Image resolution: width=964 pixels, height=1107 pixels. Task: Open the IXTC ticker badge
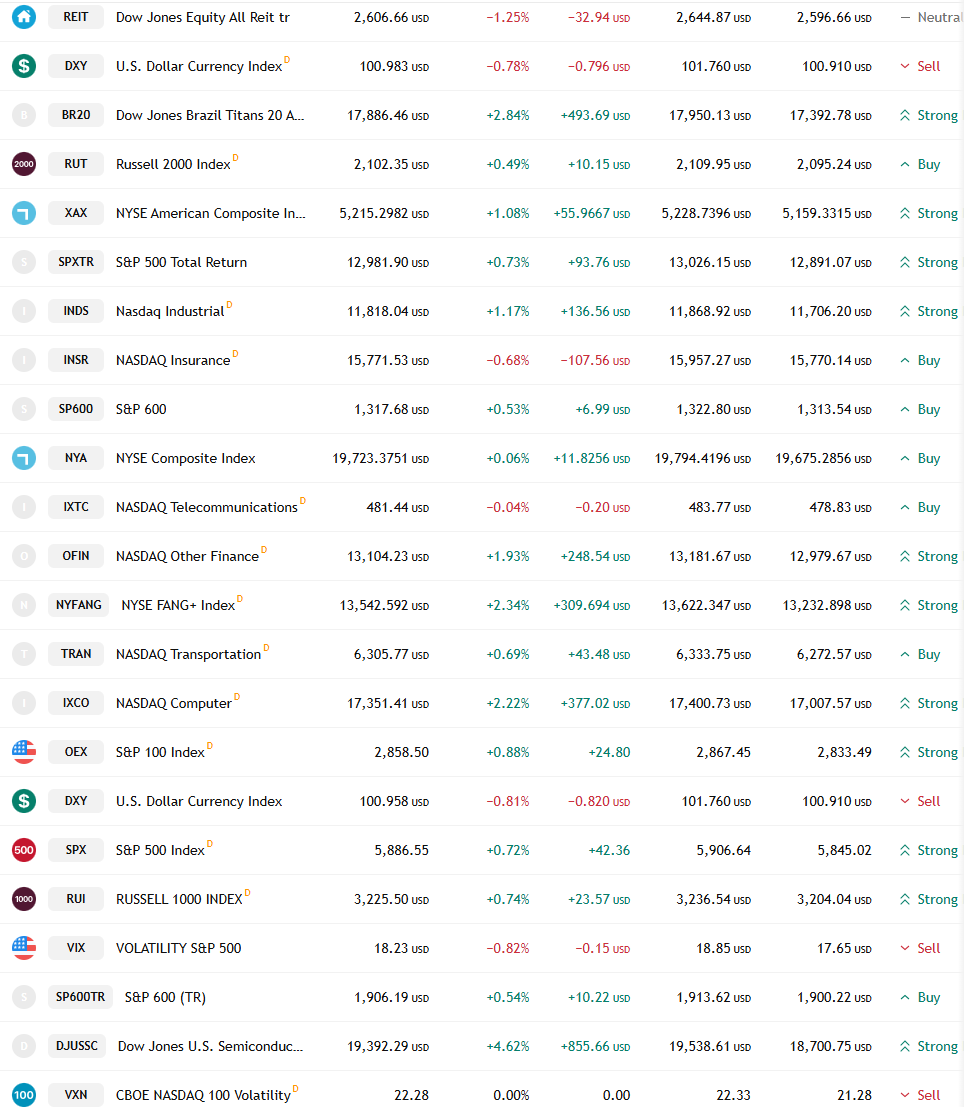(76, 507)
